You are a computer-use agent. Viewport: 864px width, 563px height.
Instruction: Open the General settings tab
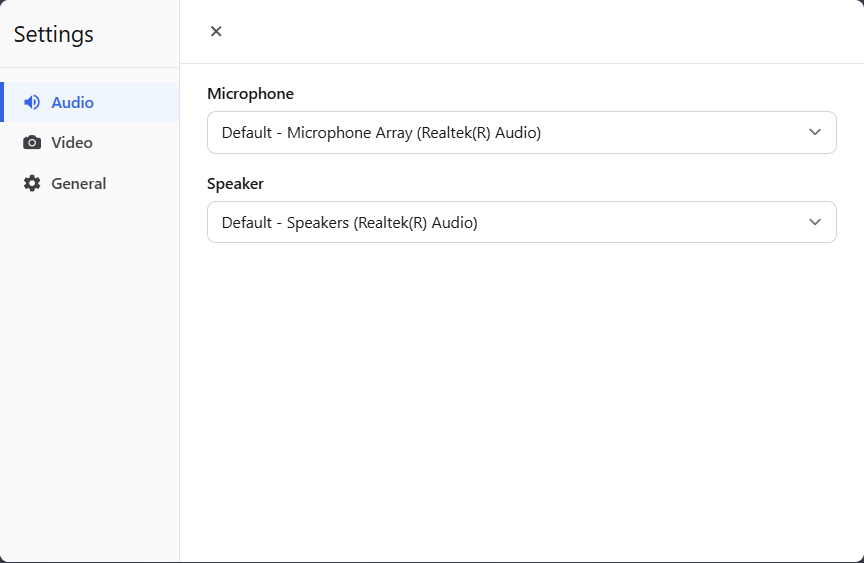pos(78,184)
